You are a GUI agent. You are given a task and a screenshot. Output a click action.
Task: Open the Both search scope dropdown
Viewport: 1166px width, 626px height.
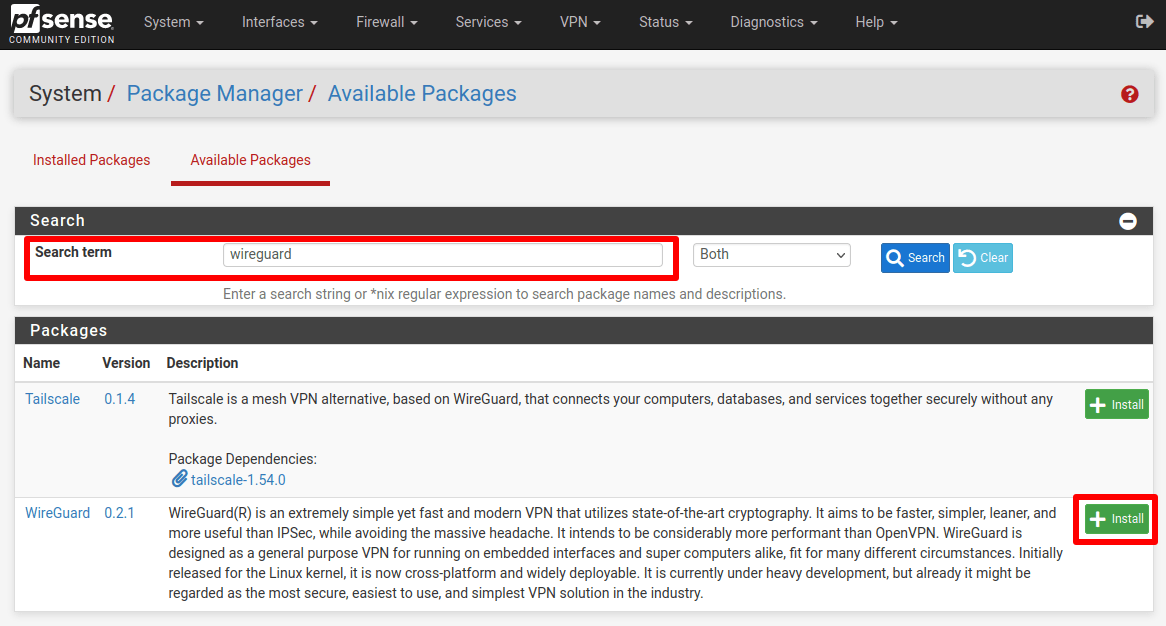coord(772,255)
